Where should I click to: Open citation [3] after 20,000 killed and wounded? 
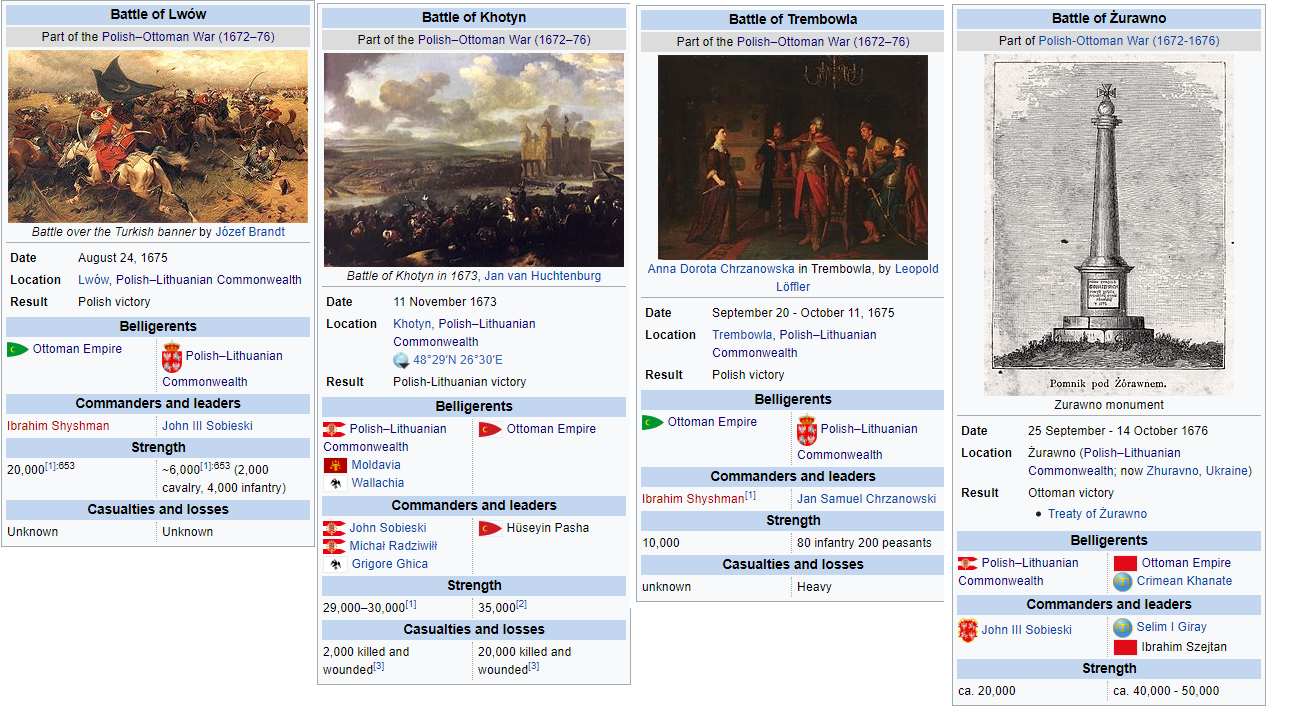pos(533,666)
